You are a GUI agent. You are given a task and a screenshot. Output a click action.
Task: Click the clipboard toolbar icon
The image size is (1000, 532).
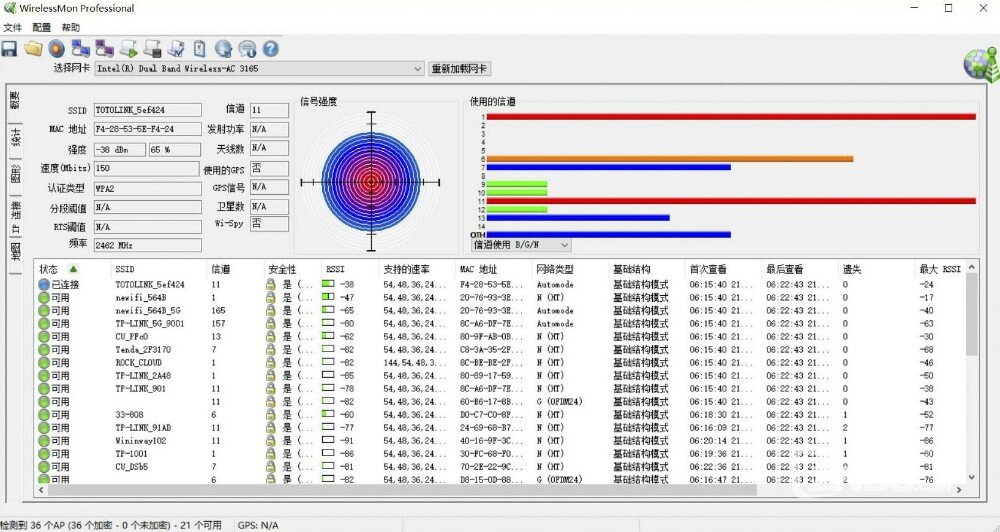(x=200, y=48)
